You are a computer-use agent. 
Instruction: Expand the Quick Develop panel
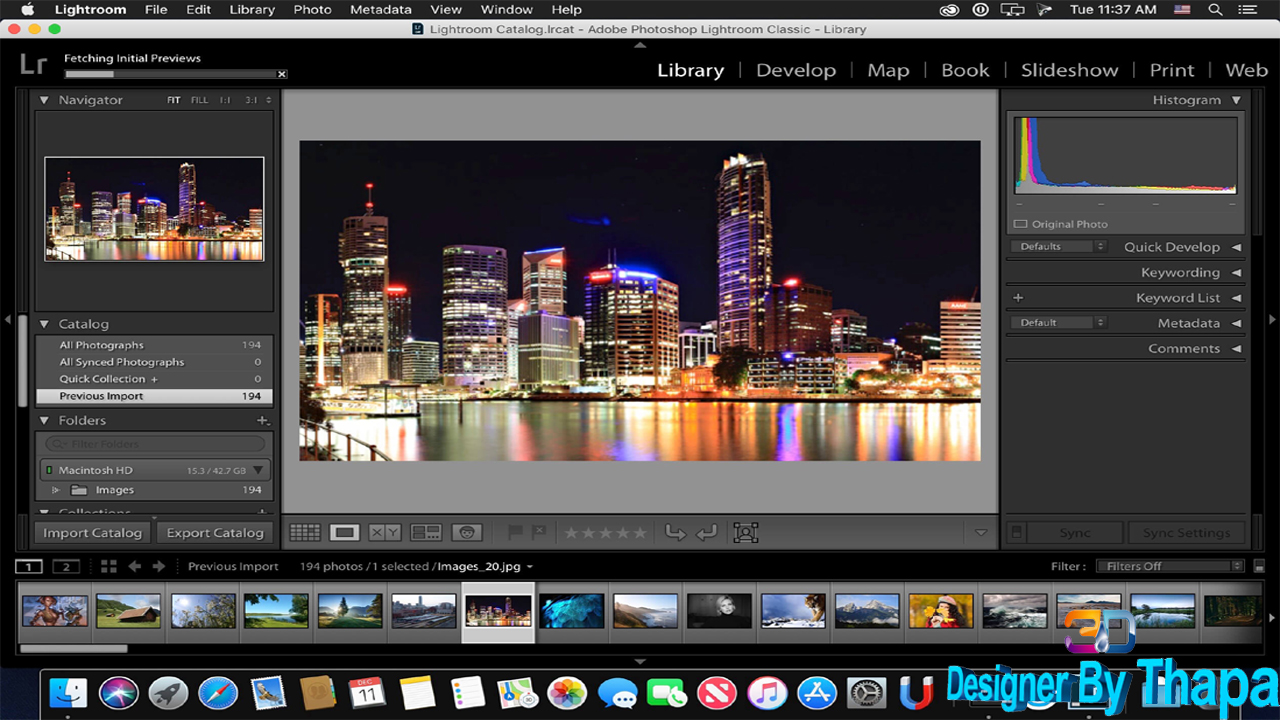(x=1236, y=247)
